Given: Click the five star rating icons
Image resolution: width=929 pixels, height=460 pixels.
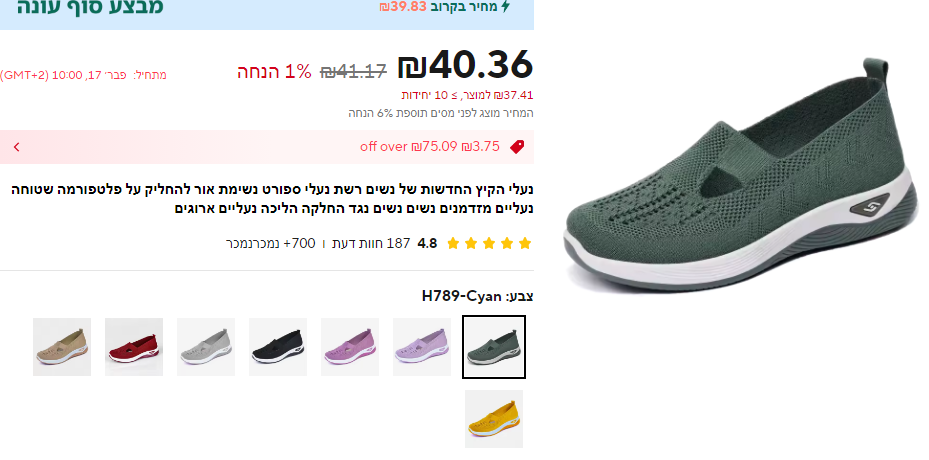Looking at the screenshot, I should (x=489, y=243).
